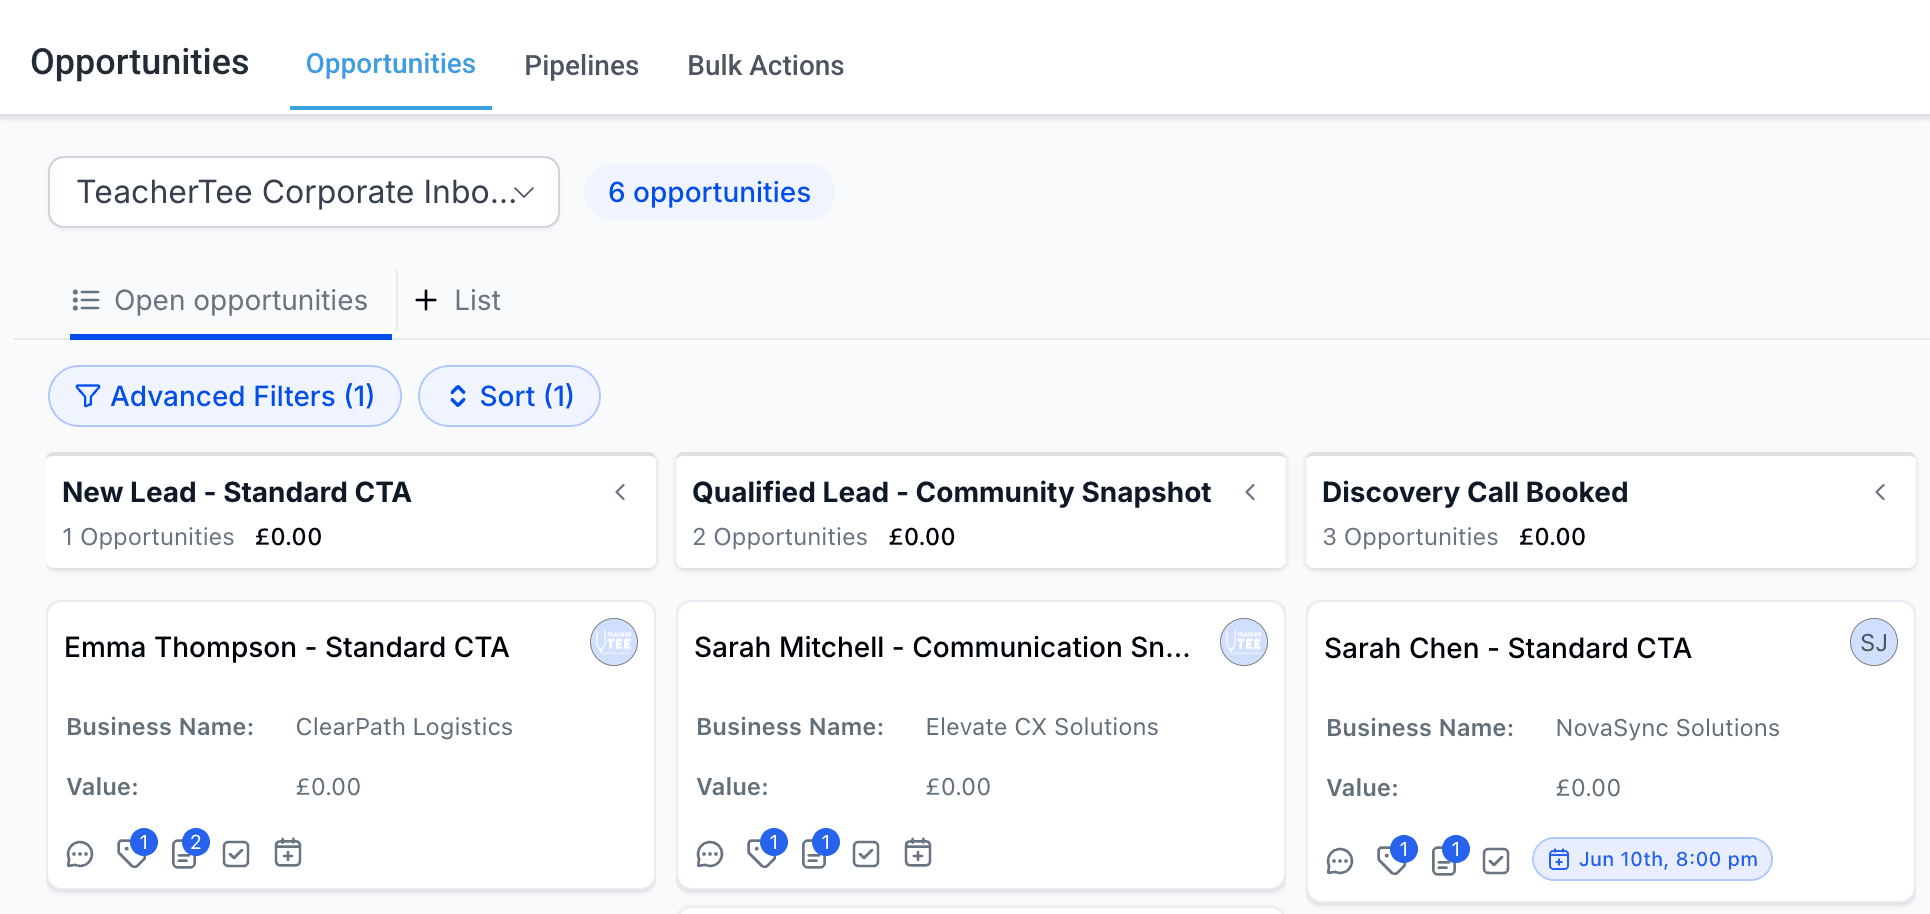Open tasks checkmark icon on Emma Thompson card

pos(236,854)
